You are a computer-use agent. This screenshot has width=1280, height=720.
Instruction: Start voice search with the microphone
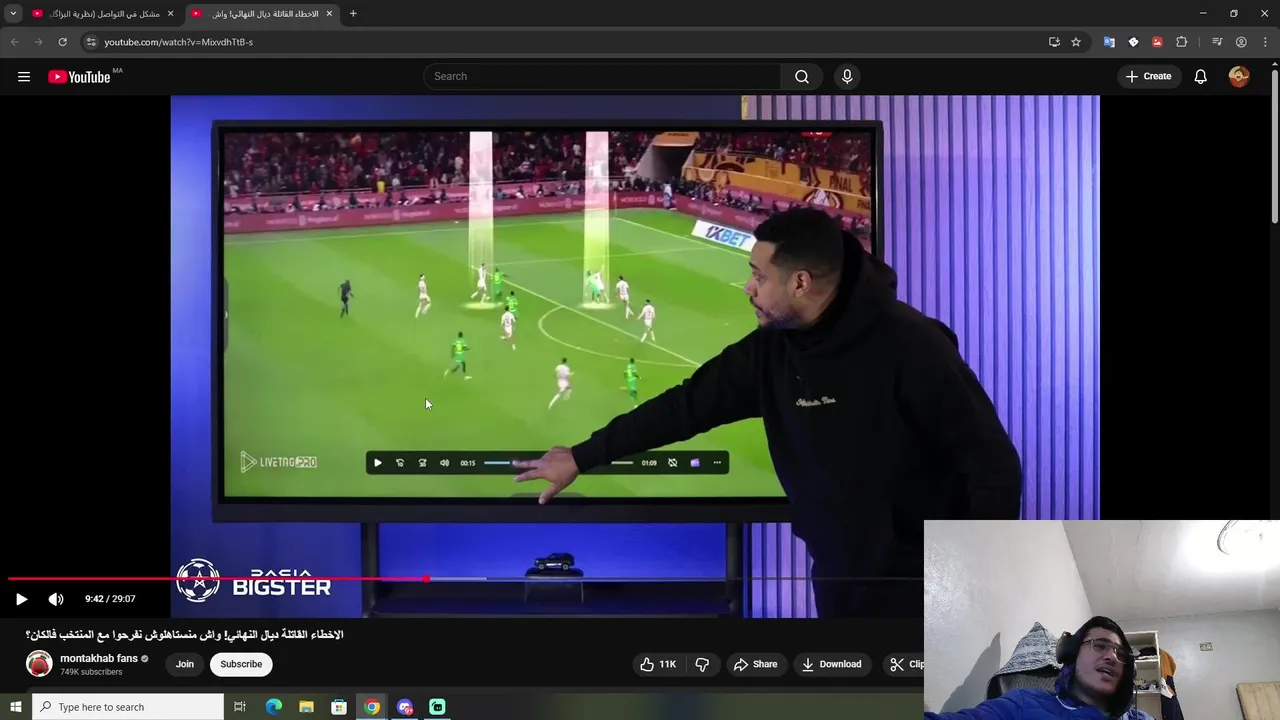tap(847, 76)
